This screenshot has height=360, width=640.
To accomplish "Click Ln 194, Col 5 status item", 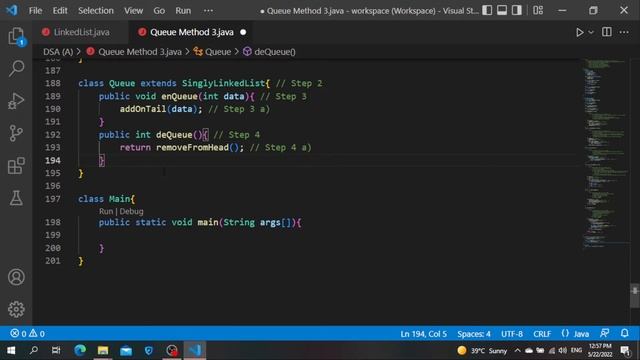I will (x=423, y=334).
